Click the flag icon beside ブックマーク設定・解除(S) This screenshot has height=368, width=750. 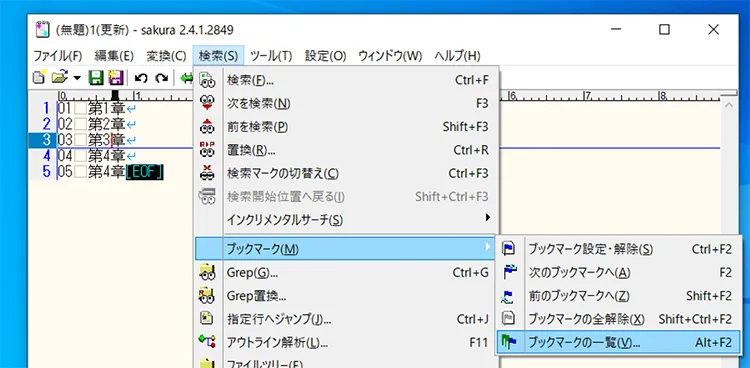coord(508,249)
